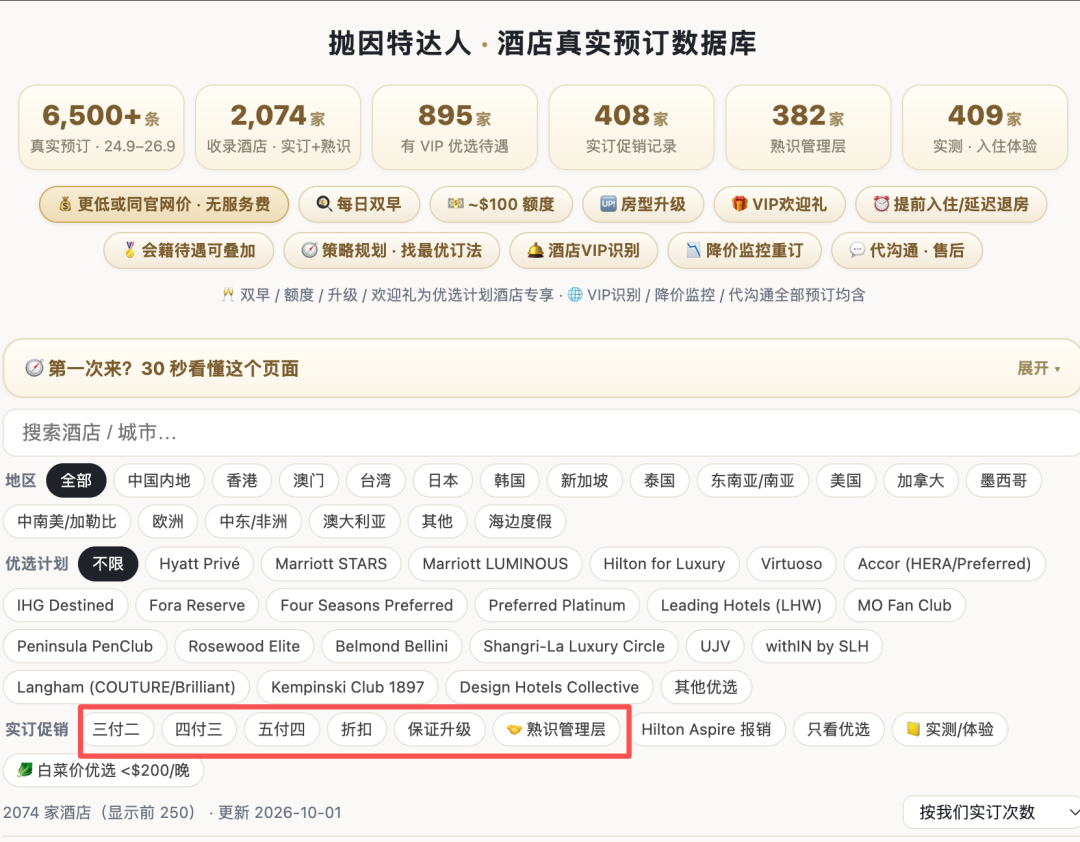The image size is (1080, 842).
Task: Select Hilton Aspire 报销 filter
Action: point(706,729)
